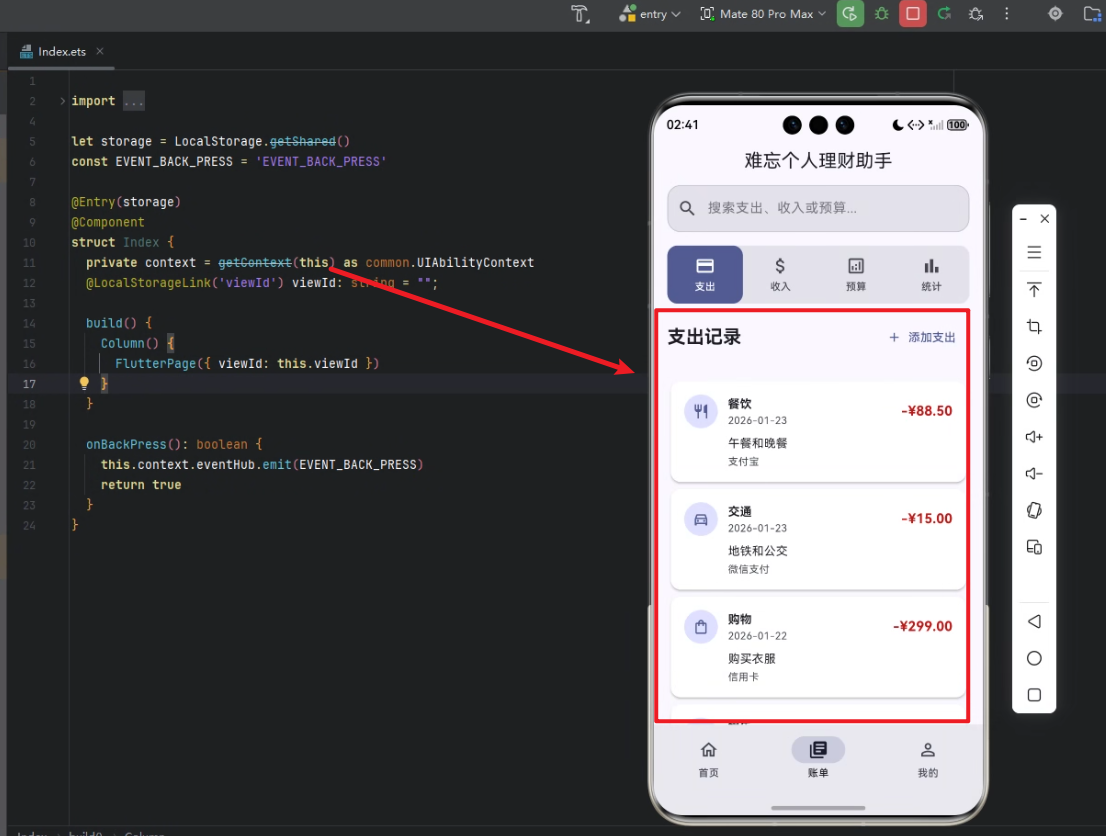Open the 交通 expense record card

(817, 540)
